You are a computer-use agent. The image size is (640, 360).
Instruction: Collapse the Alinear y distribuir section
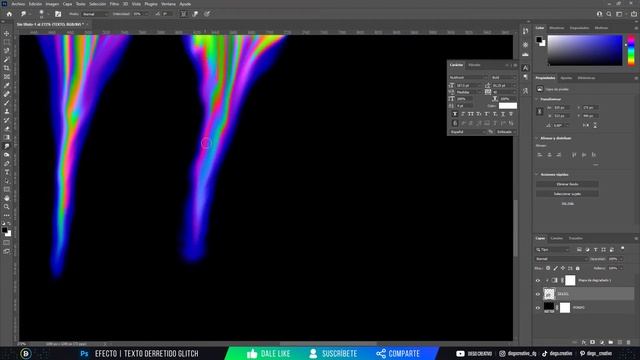[x=537, y=138]
